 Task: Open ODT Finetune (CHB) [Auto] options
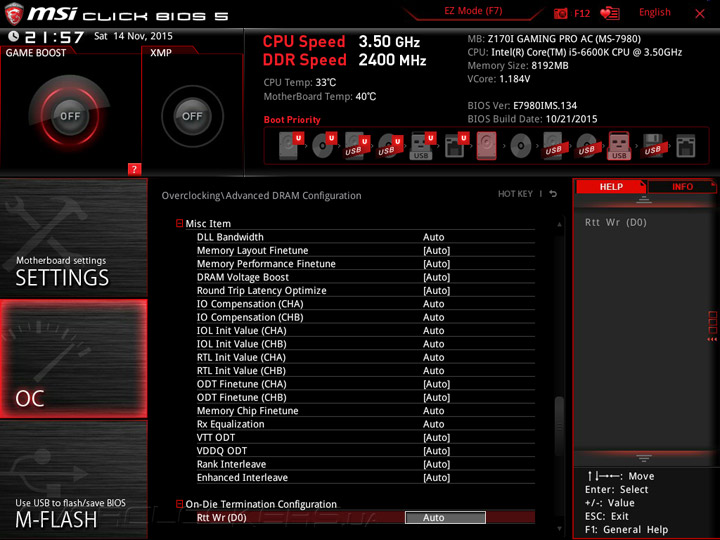click(436, 397)
